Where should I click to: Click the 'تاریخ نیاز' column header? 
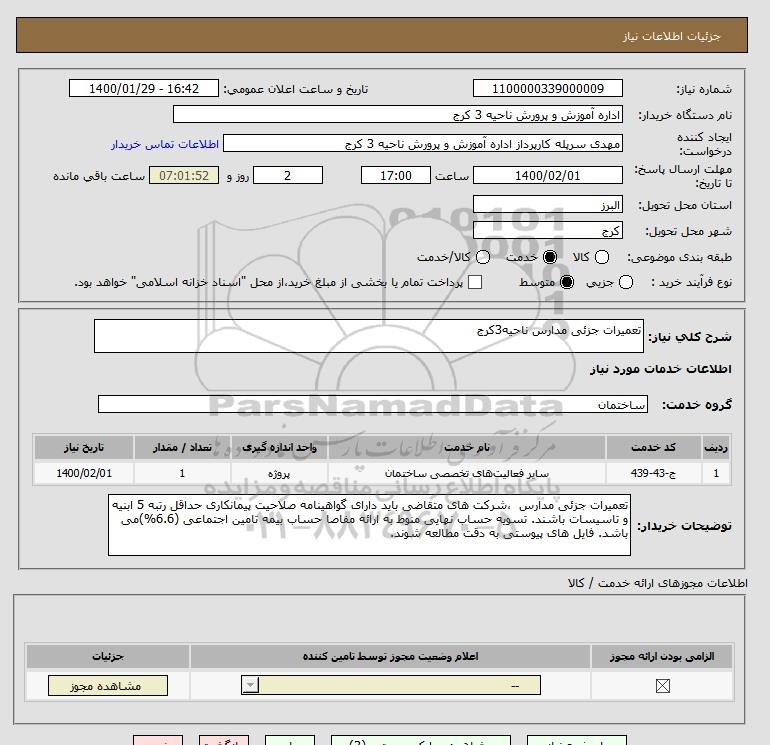pyautogui.click(x=84, y=447)
